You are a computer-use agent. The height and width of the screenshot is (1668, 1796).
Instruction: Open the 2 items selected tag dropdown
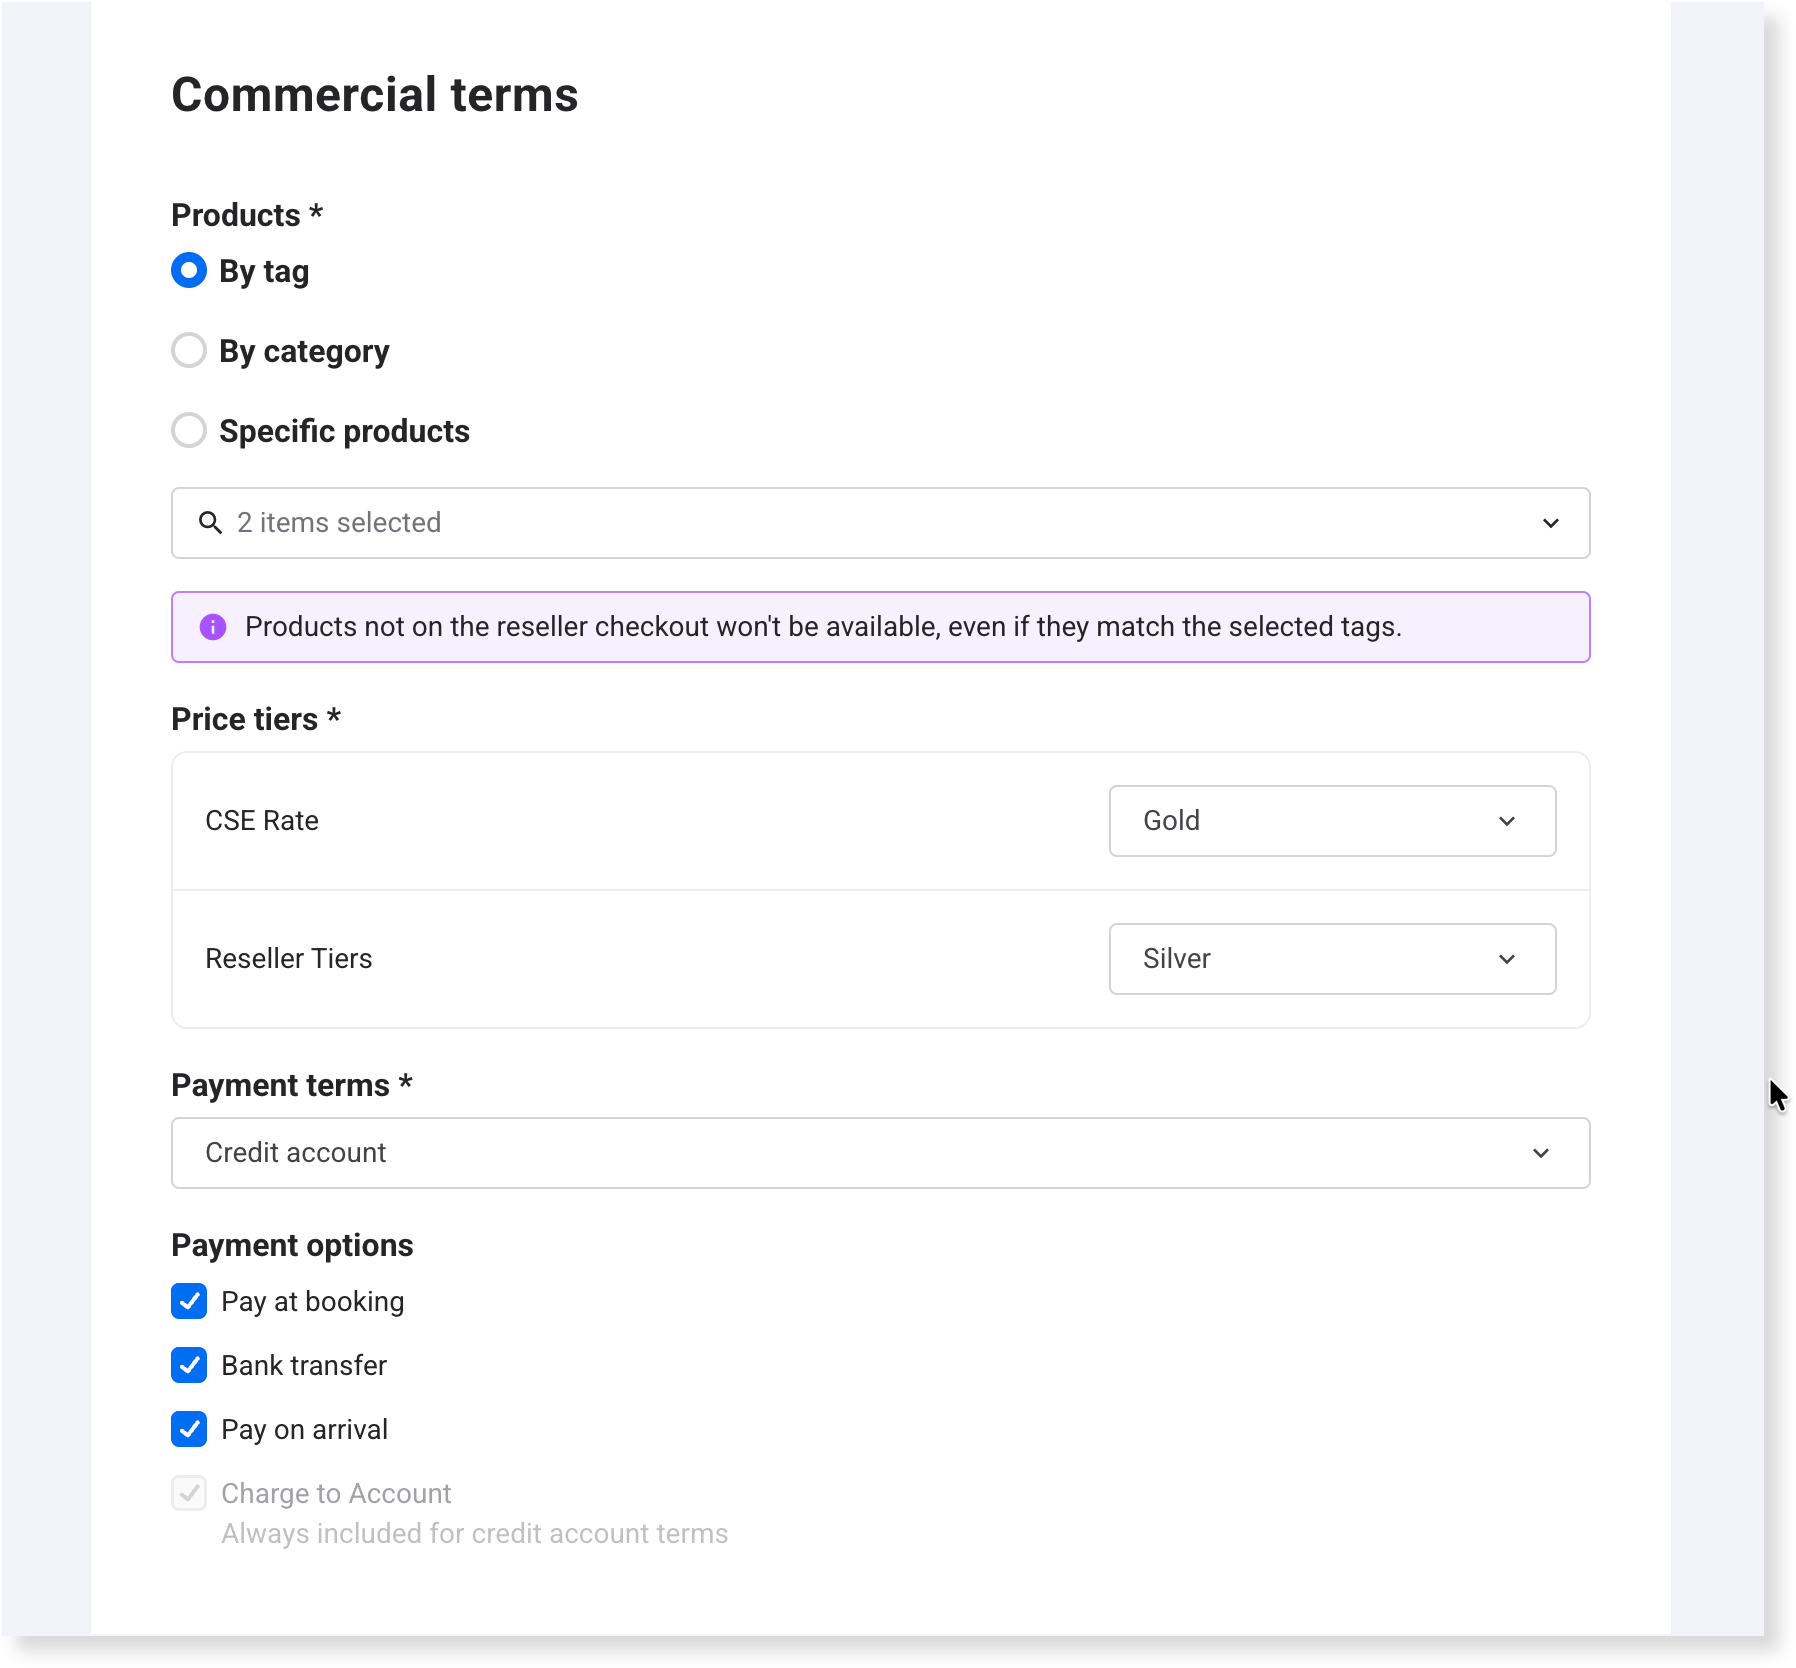click(x=881, y=523)
